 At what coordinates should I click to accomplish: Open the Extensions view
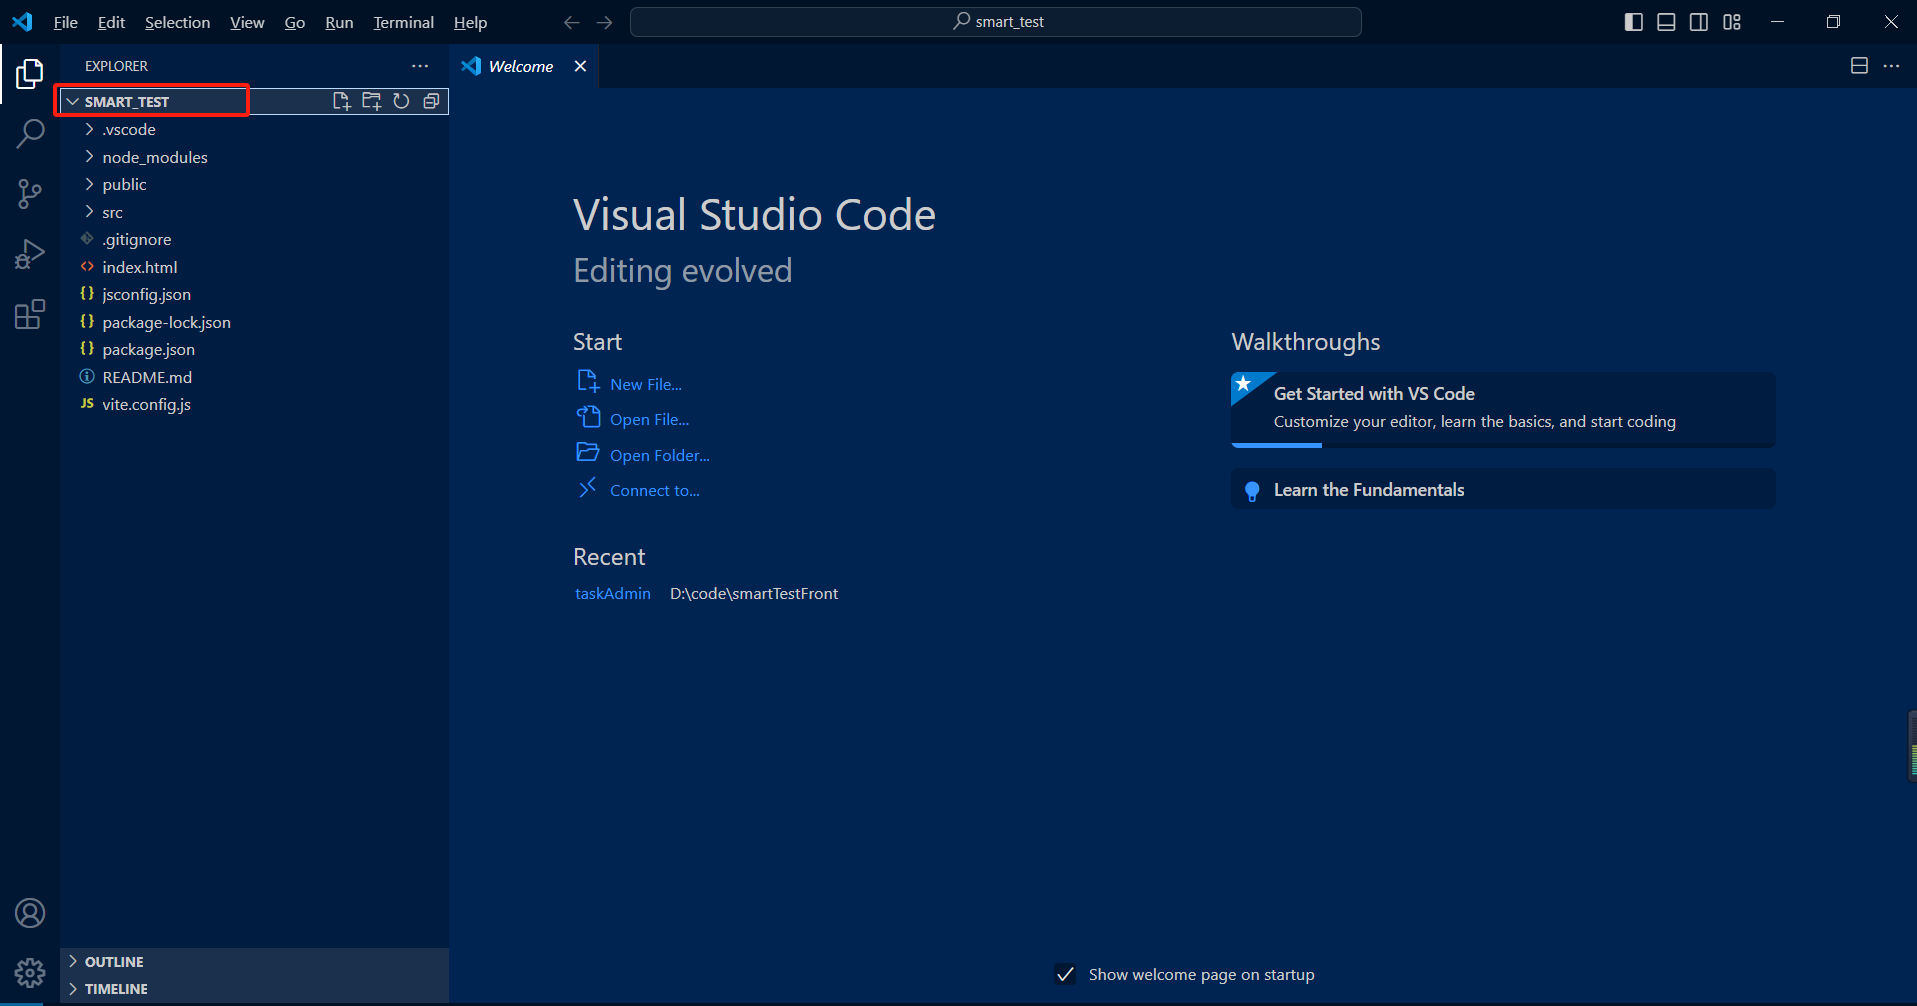(x=30, y=315)
